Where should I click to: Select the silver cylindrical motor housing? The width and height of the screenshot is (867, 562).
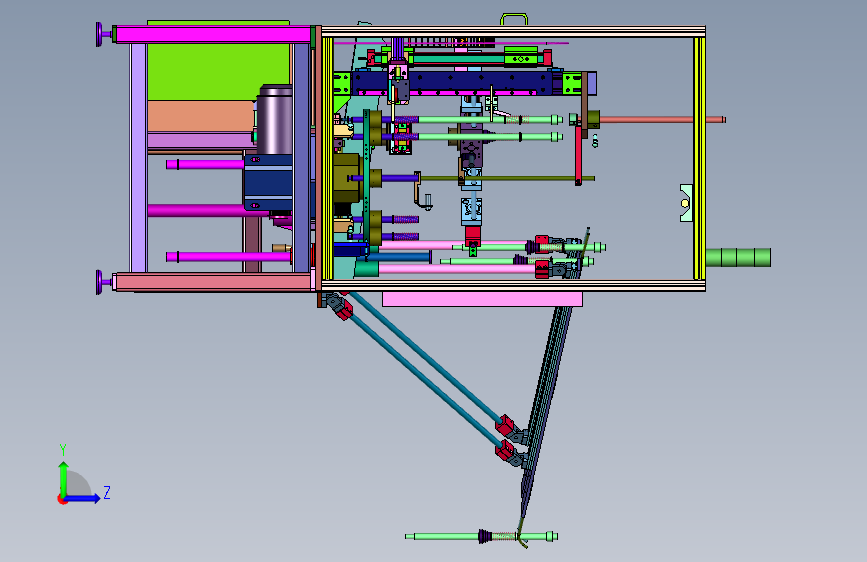point(274,119)
